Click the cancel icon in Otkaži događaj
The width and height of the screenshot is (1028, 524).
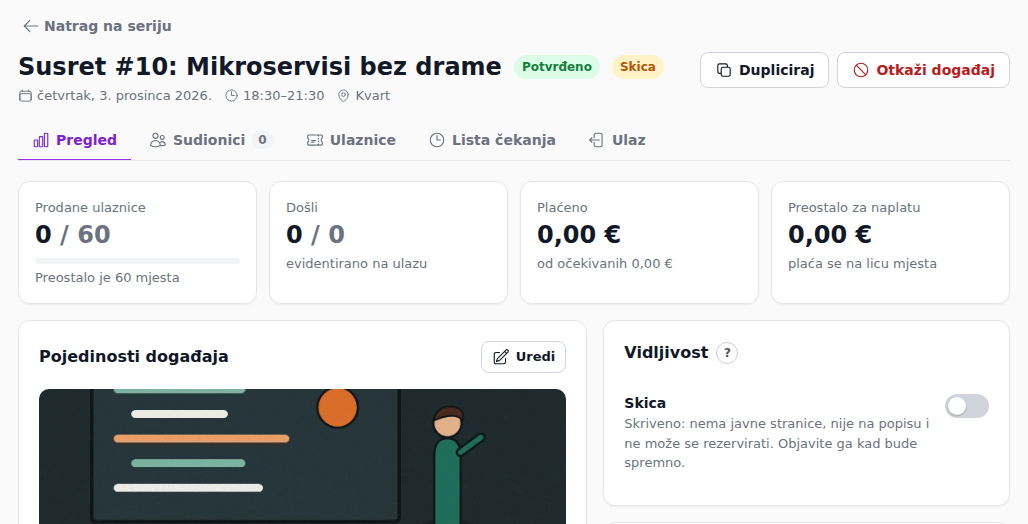coord(861,70)
